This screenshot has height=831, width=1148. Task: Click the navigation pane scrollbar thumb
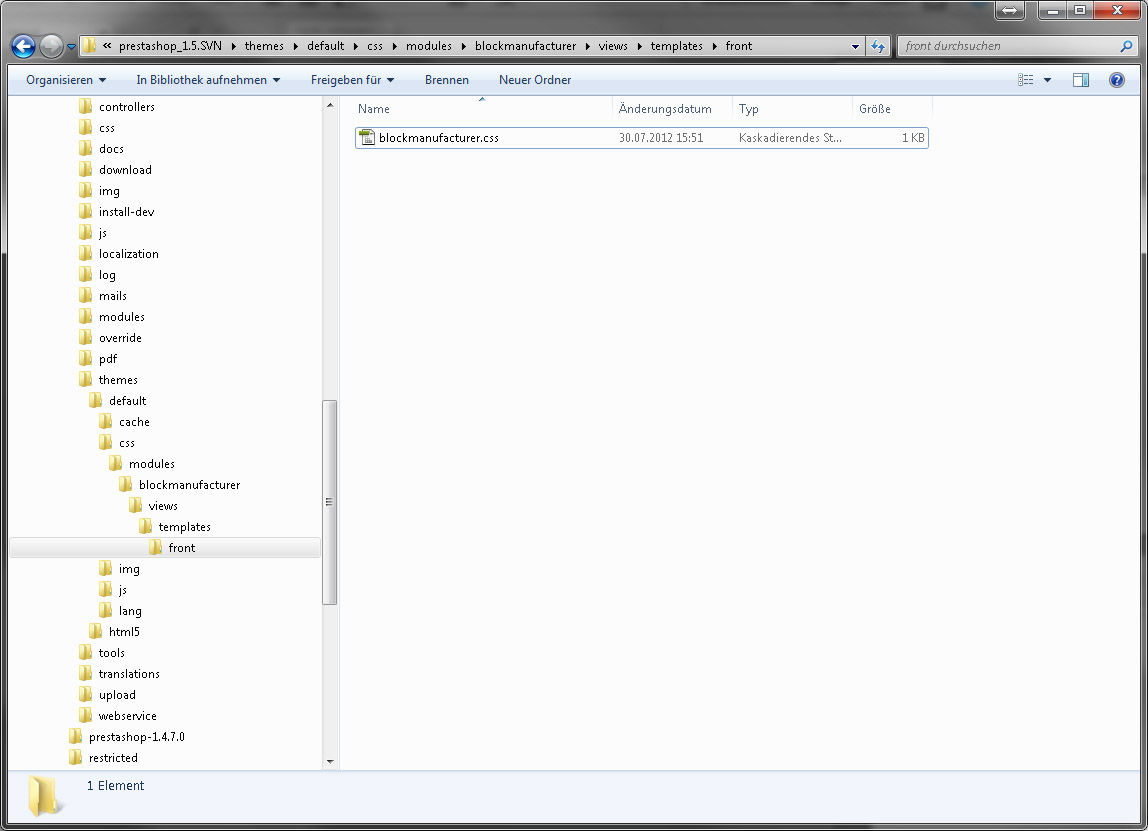(330, 502)
